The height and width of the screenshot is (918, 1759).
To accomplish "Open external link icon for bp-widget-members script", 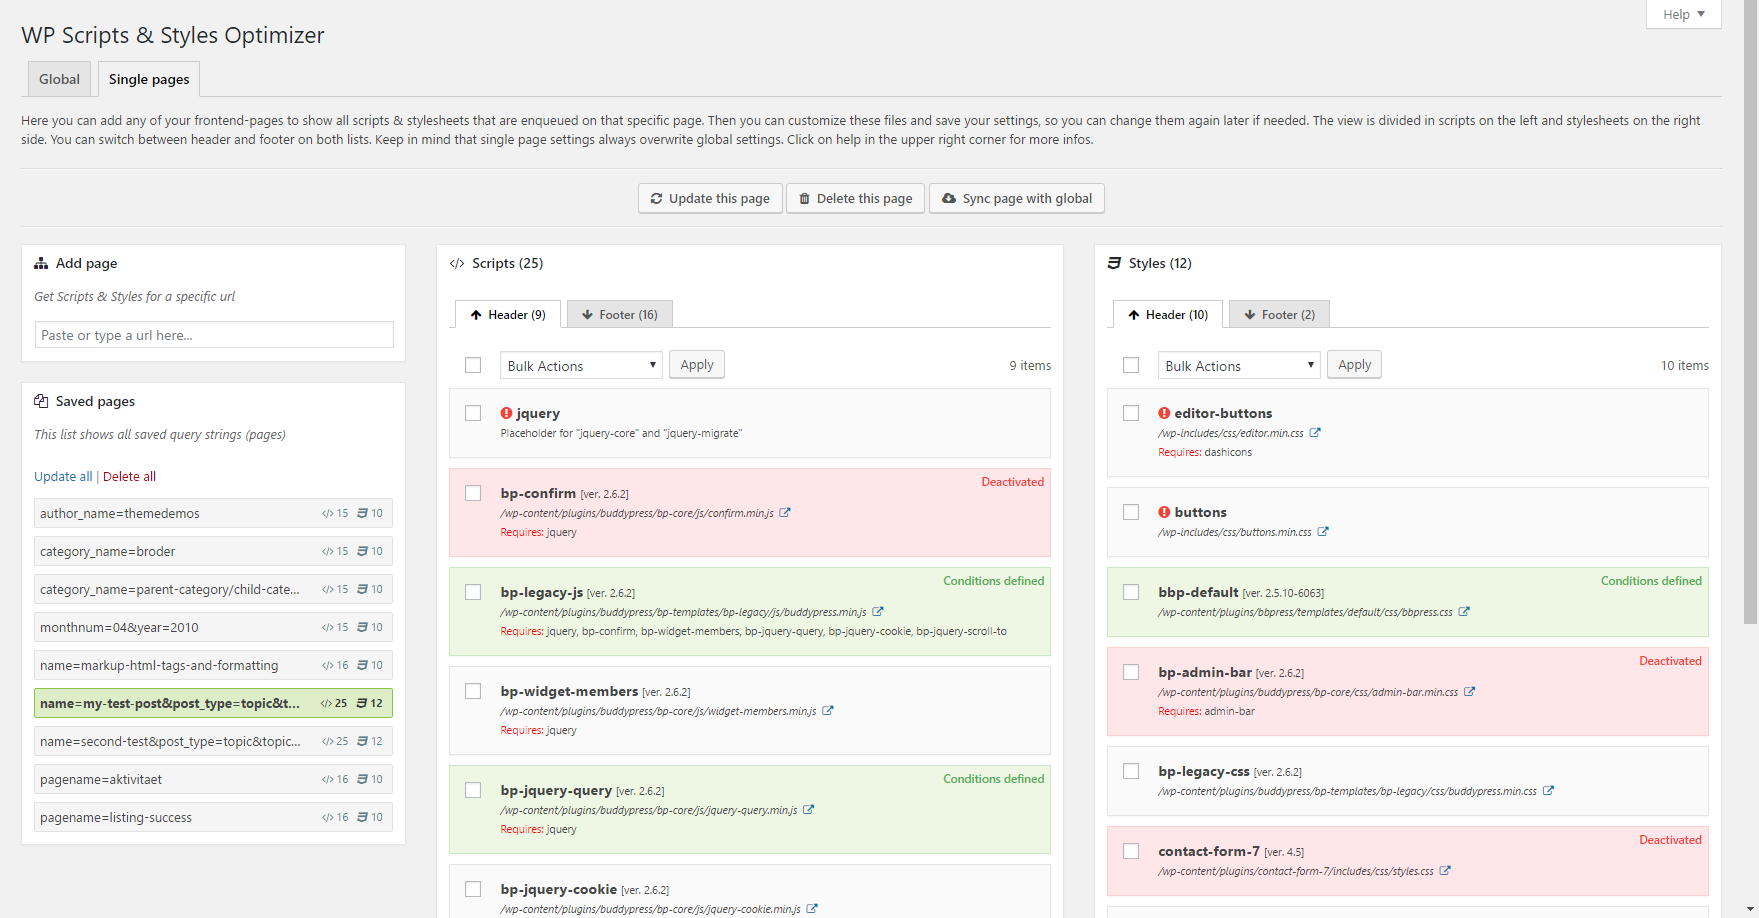I will click(828, 711).
